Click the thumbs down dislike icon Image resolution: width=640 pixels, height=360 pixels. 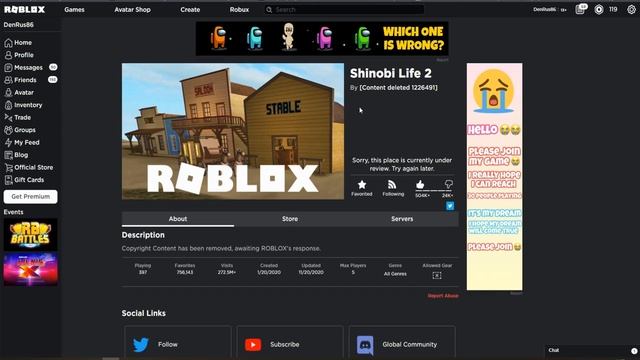click(x=448, y=184)
